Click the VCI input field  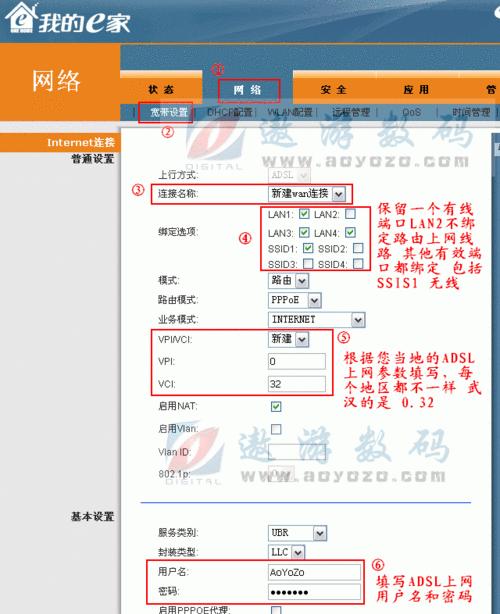(297, 384)
